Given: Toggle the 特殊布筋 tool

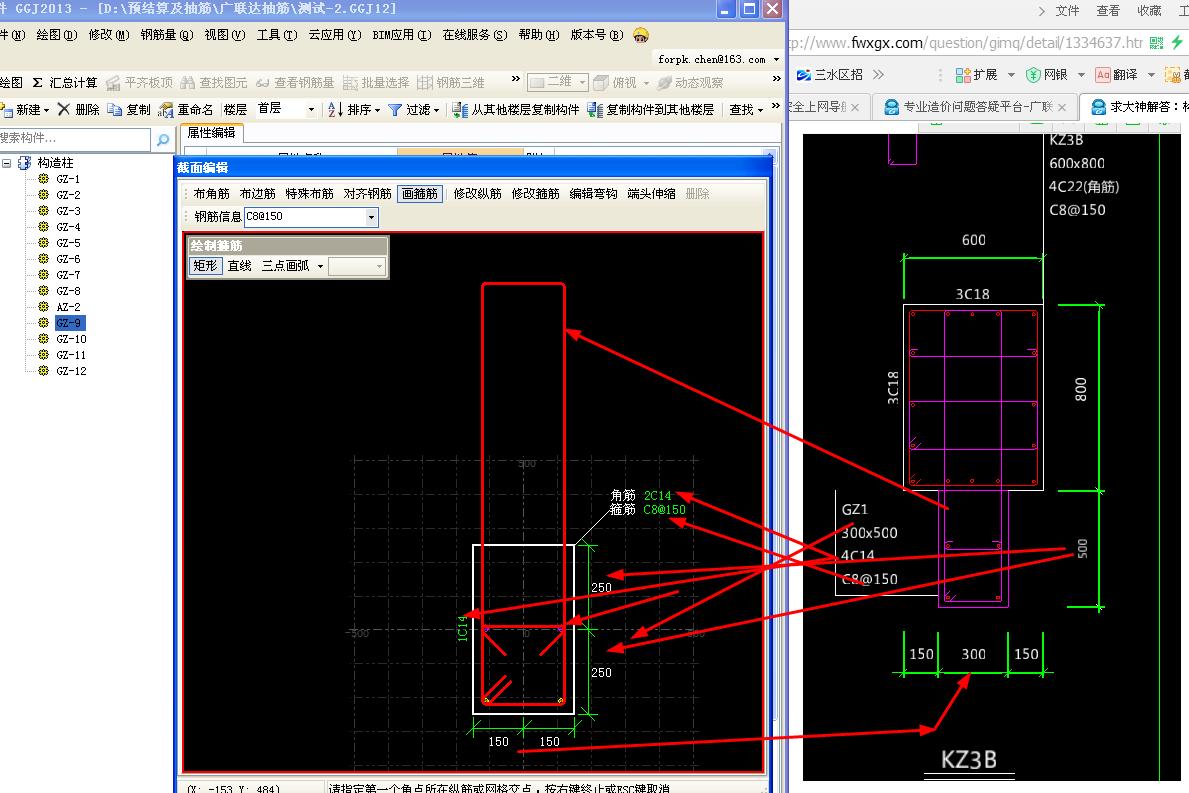Looking at the screenshot, I should [309, 194].
